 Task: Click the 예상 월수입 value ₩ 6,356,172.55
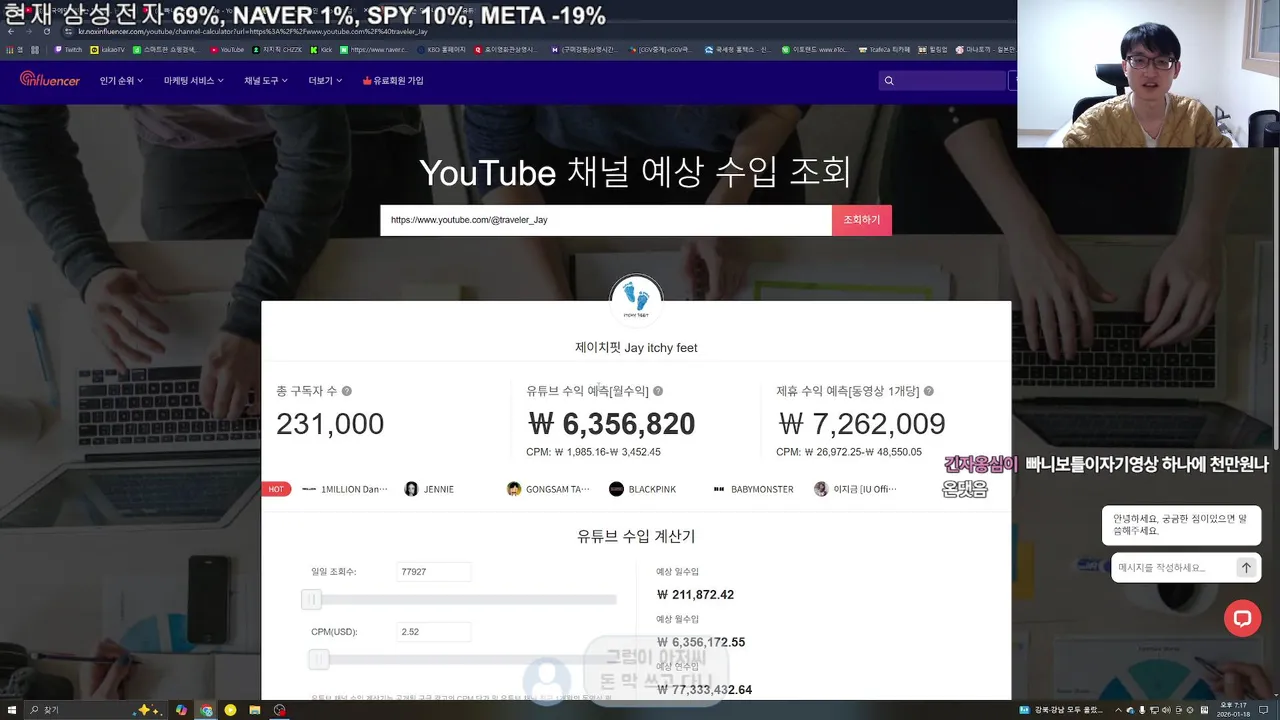(x=701, y=642)
